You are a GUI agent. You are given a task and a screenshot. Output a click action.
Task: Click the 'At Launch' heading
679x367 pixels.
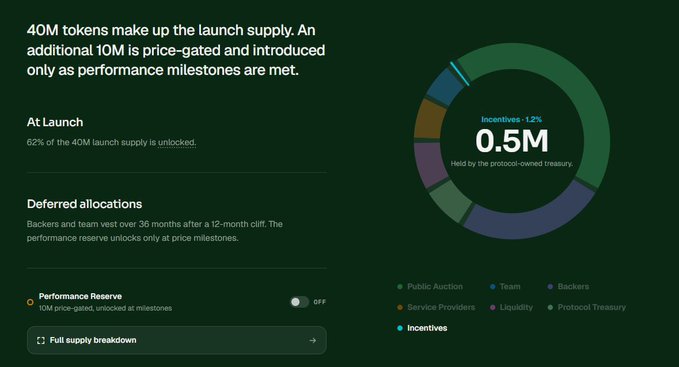(x=55, y=122)
